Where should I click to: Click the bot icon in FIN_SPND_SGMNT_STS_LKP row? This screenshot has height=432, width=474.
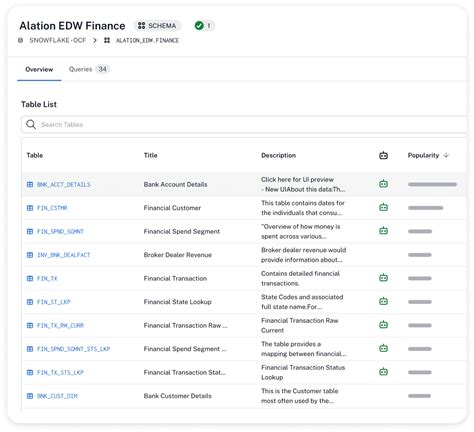383,348
